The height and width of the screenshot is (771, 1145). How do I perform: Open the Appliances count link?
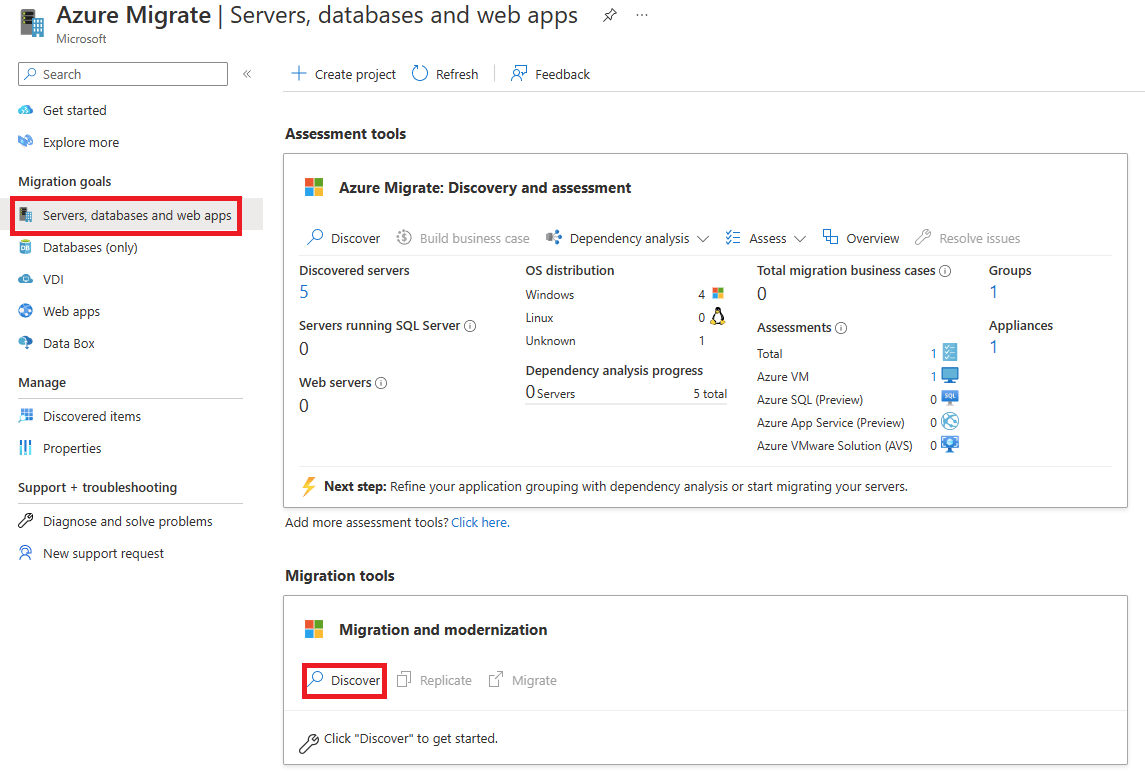click(x=993, y=347)
